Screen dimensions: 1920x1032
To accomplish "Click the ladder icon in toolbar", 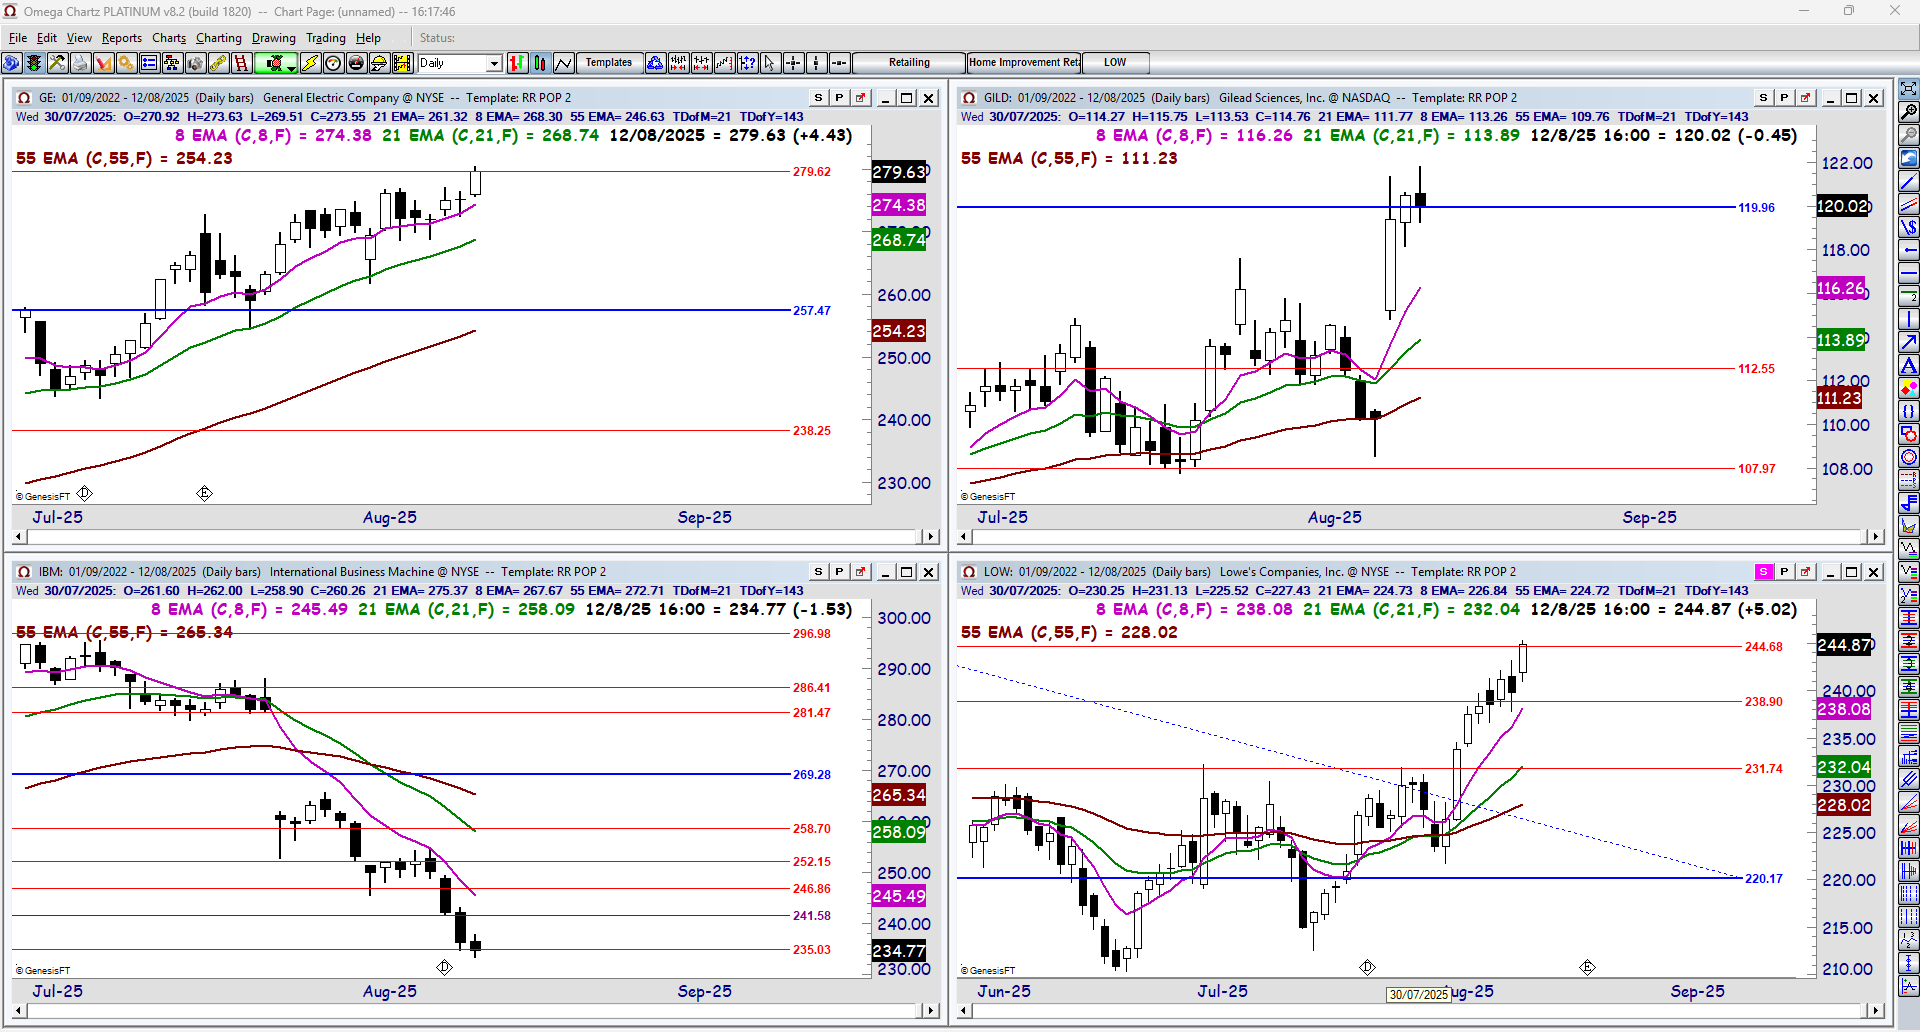I will point(240,63).
